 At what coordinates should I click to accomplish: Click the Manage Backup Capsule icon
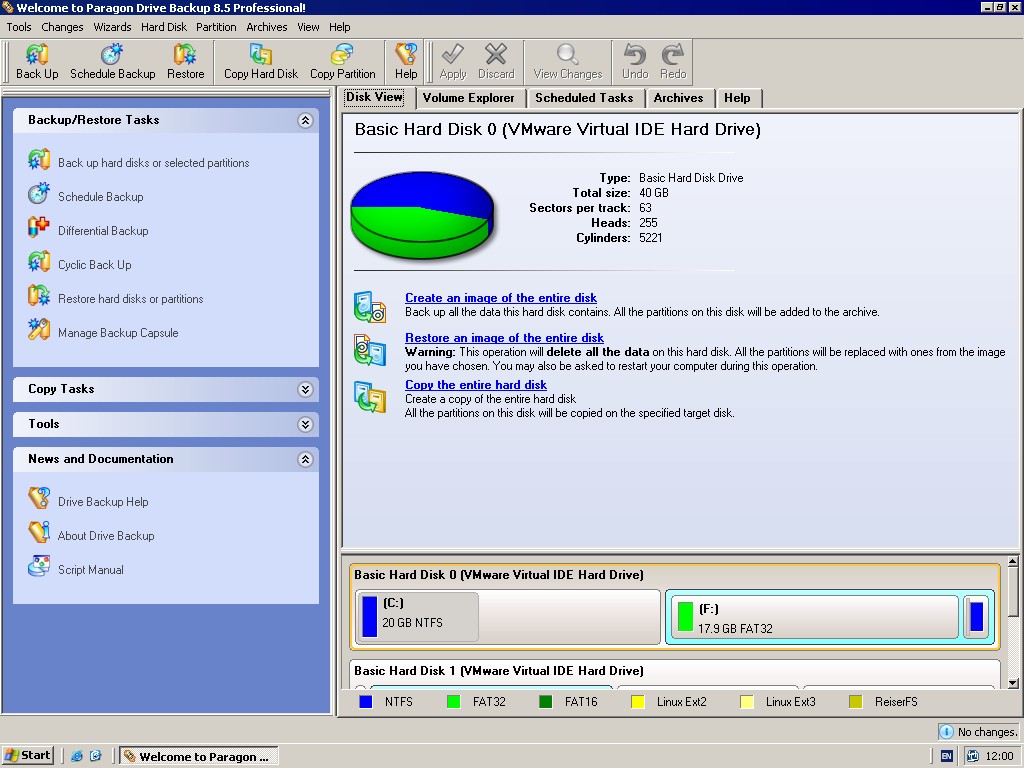39,330
